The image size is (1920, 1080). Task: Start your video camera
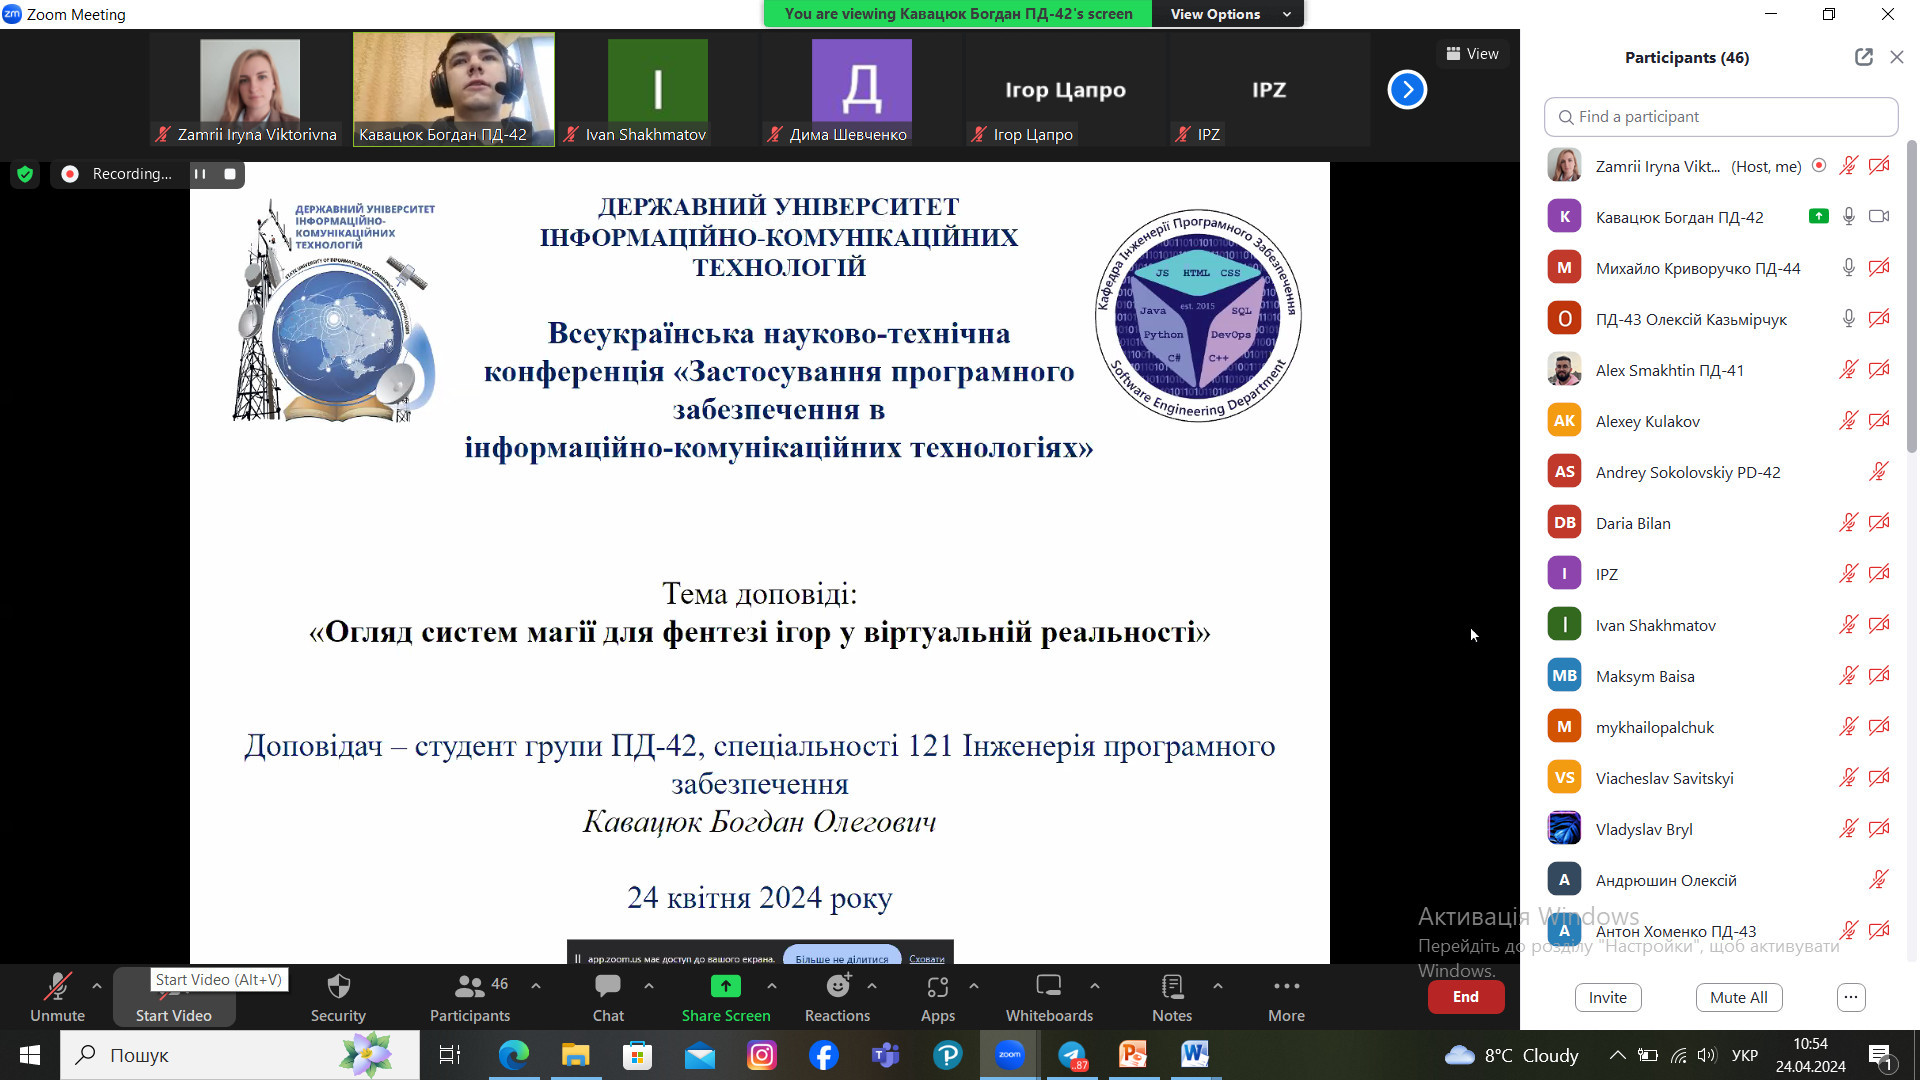[x=173, y=997]
